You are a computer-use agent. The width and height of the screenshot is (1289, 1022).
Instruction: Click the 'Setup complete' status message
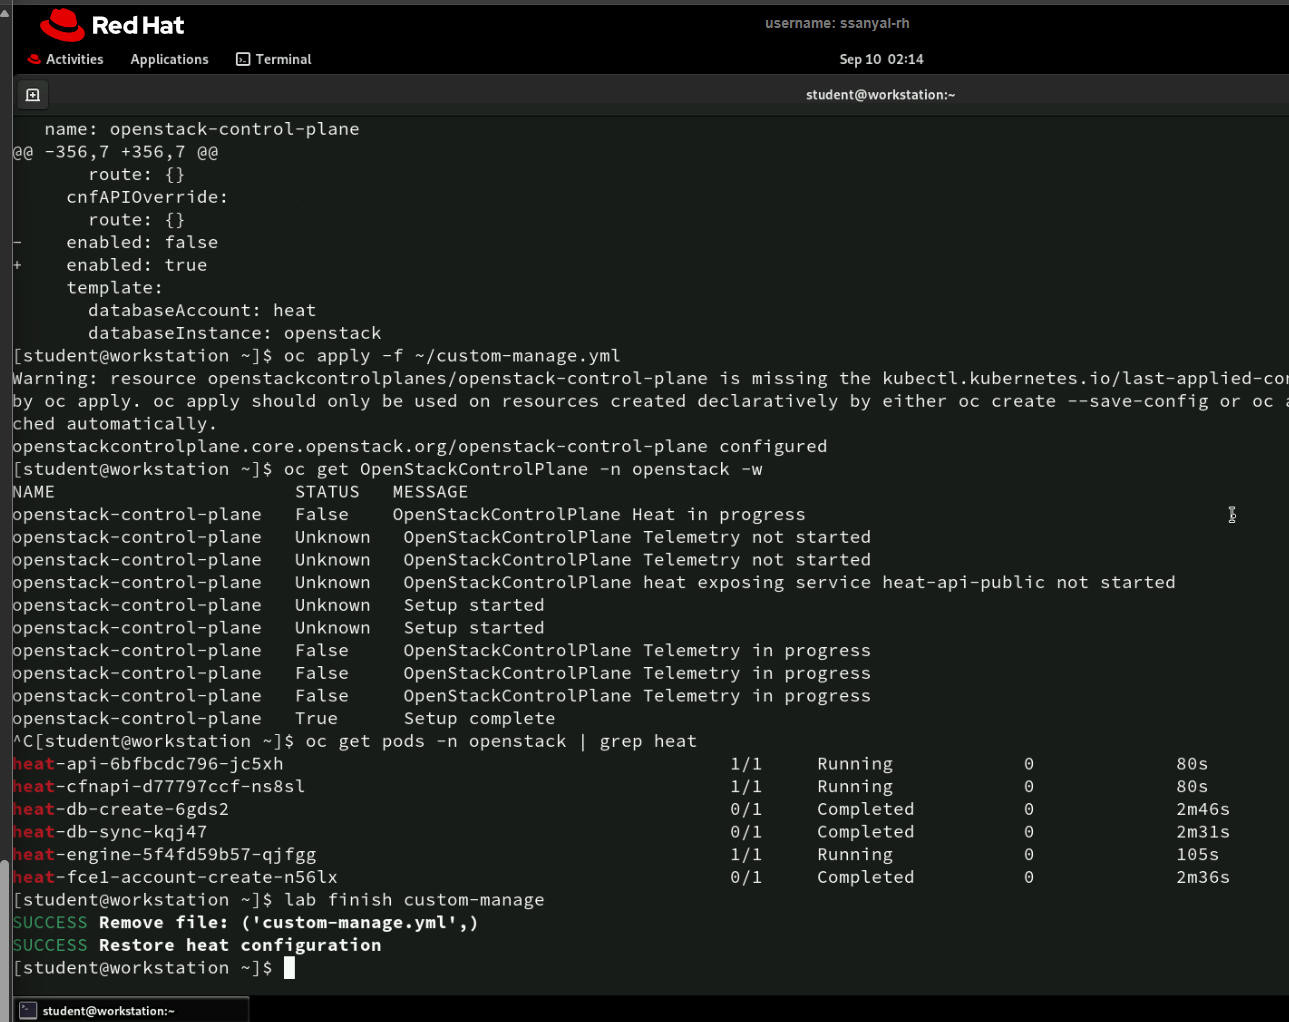click(479, 719)
